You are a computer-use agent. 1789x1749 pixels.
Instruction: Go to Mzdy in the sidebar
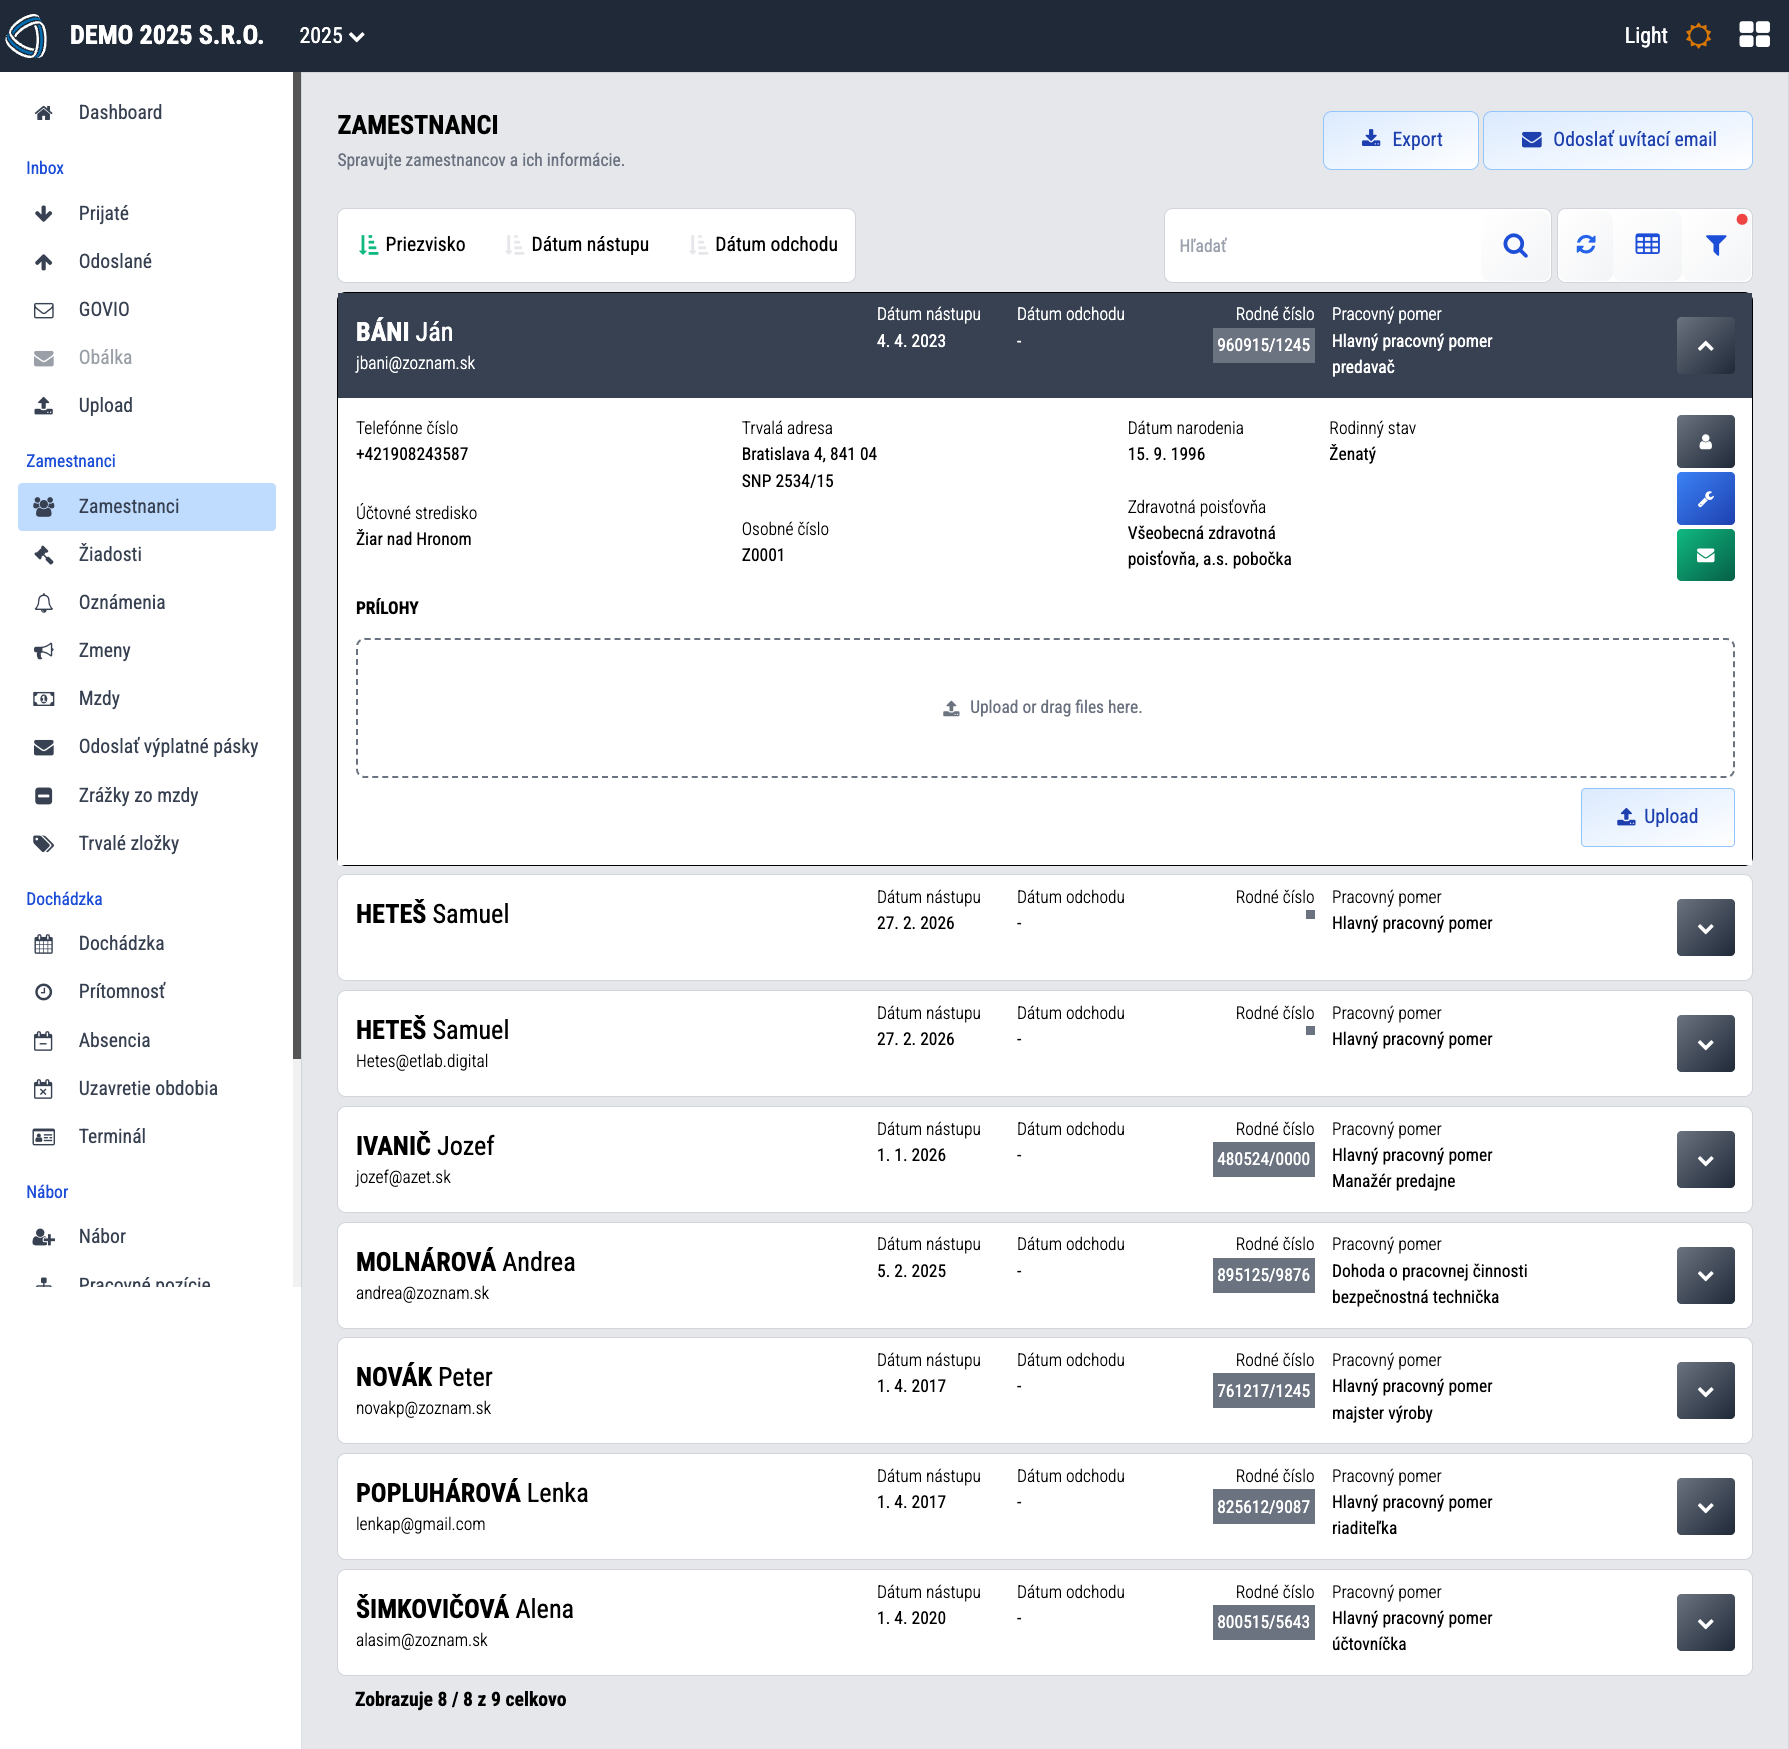coord(99,699)
